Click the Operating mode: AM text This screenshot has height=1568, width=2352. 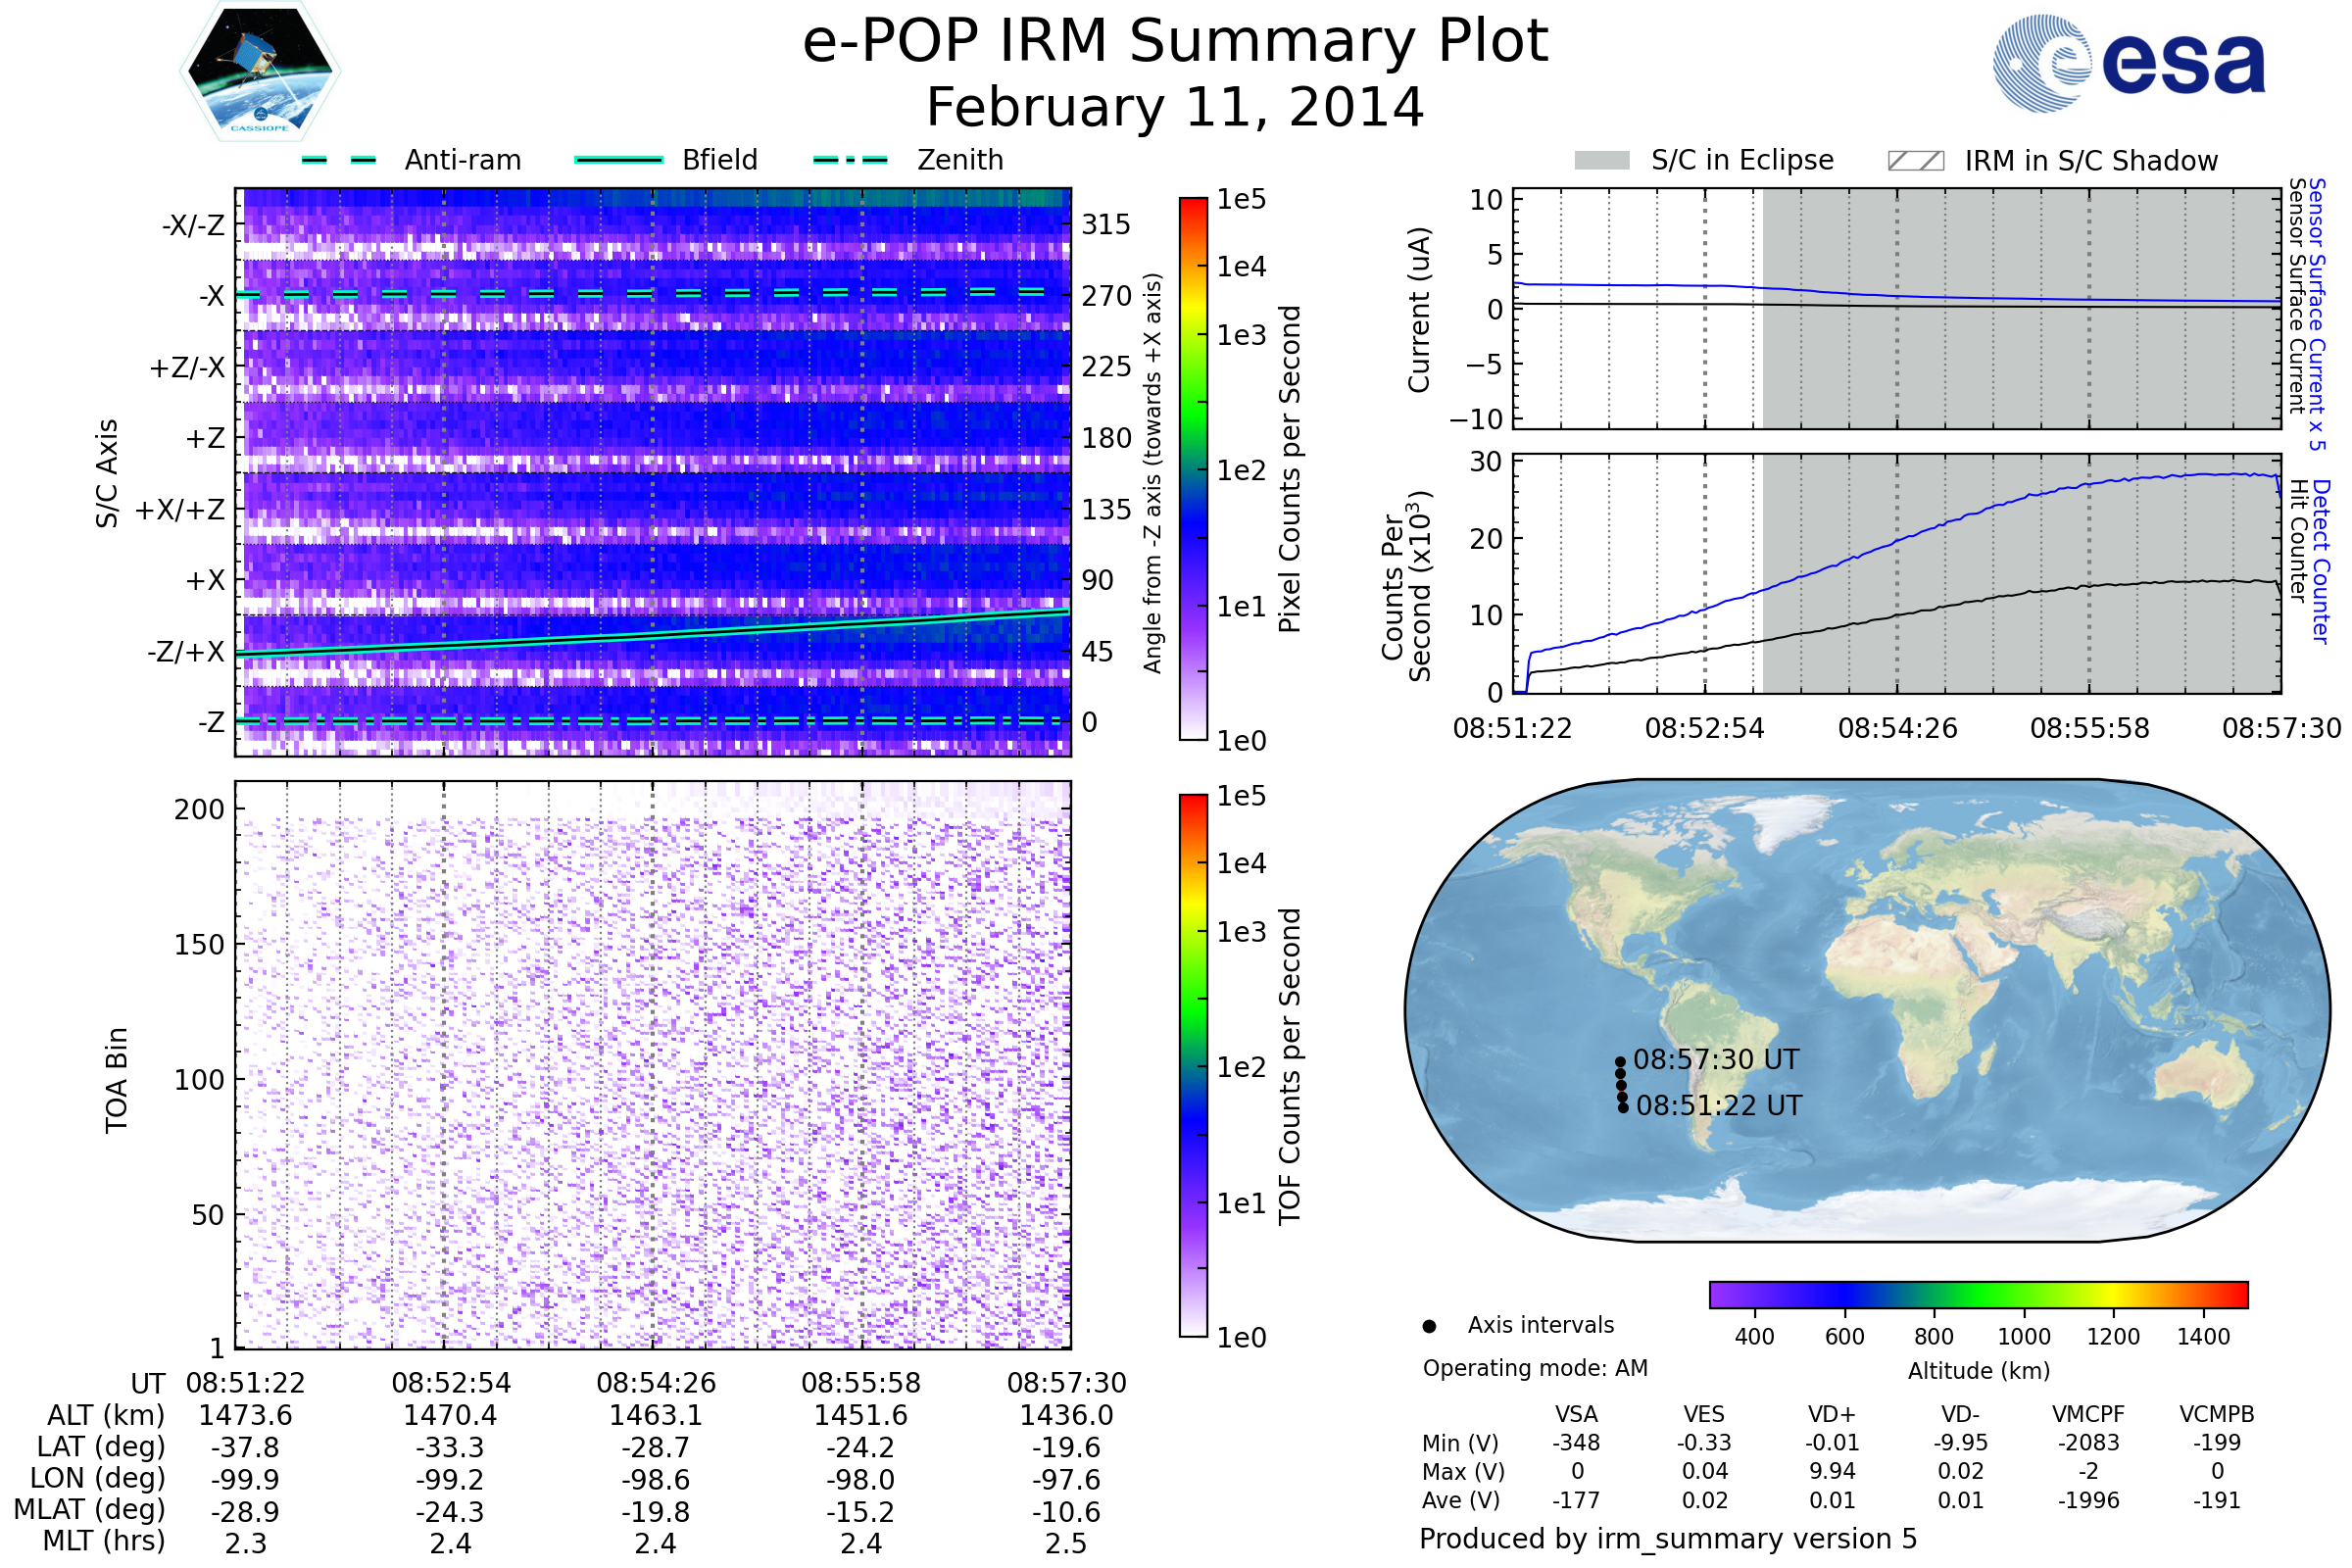pyautogui.click(x=1535, y=1368)
